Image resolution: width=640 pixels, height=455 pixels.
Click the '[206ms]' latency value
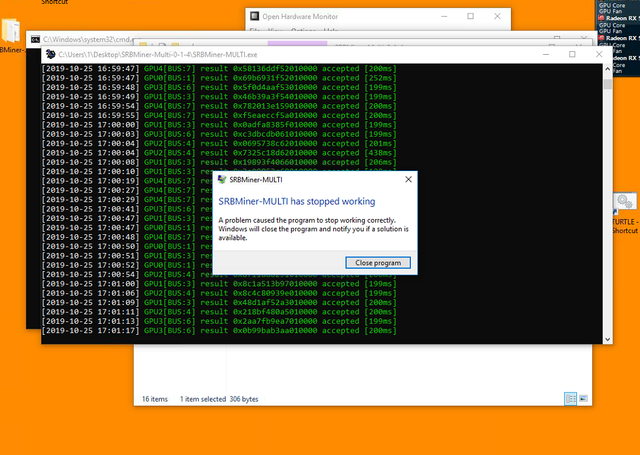point(380,162)
